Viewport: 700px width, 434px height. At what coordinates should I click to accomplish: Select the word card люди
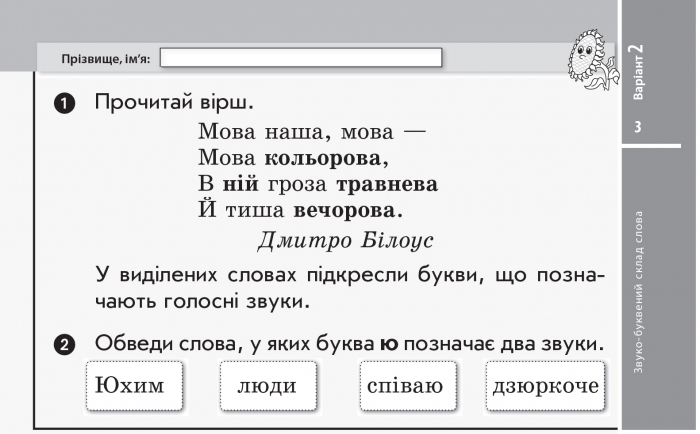tap(268, 386)
